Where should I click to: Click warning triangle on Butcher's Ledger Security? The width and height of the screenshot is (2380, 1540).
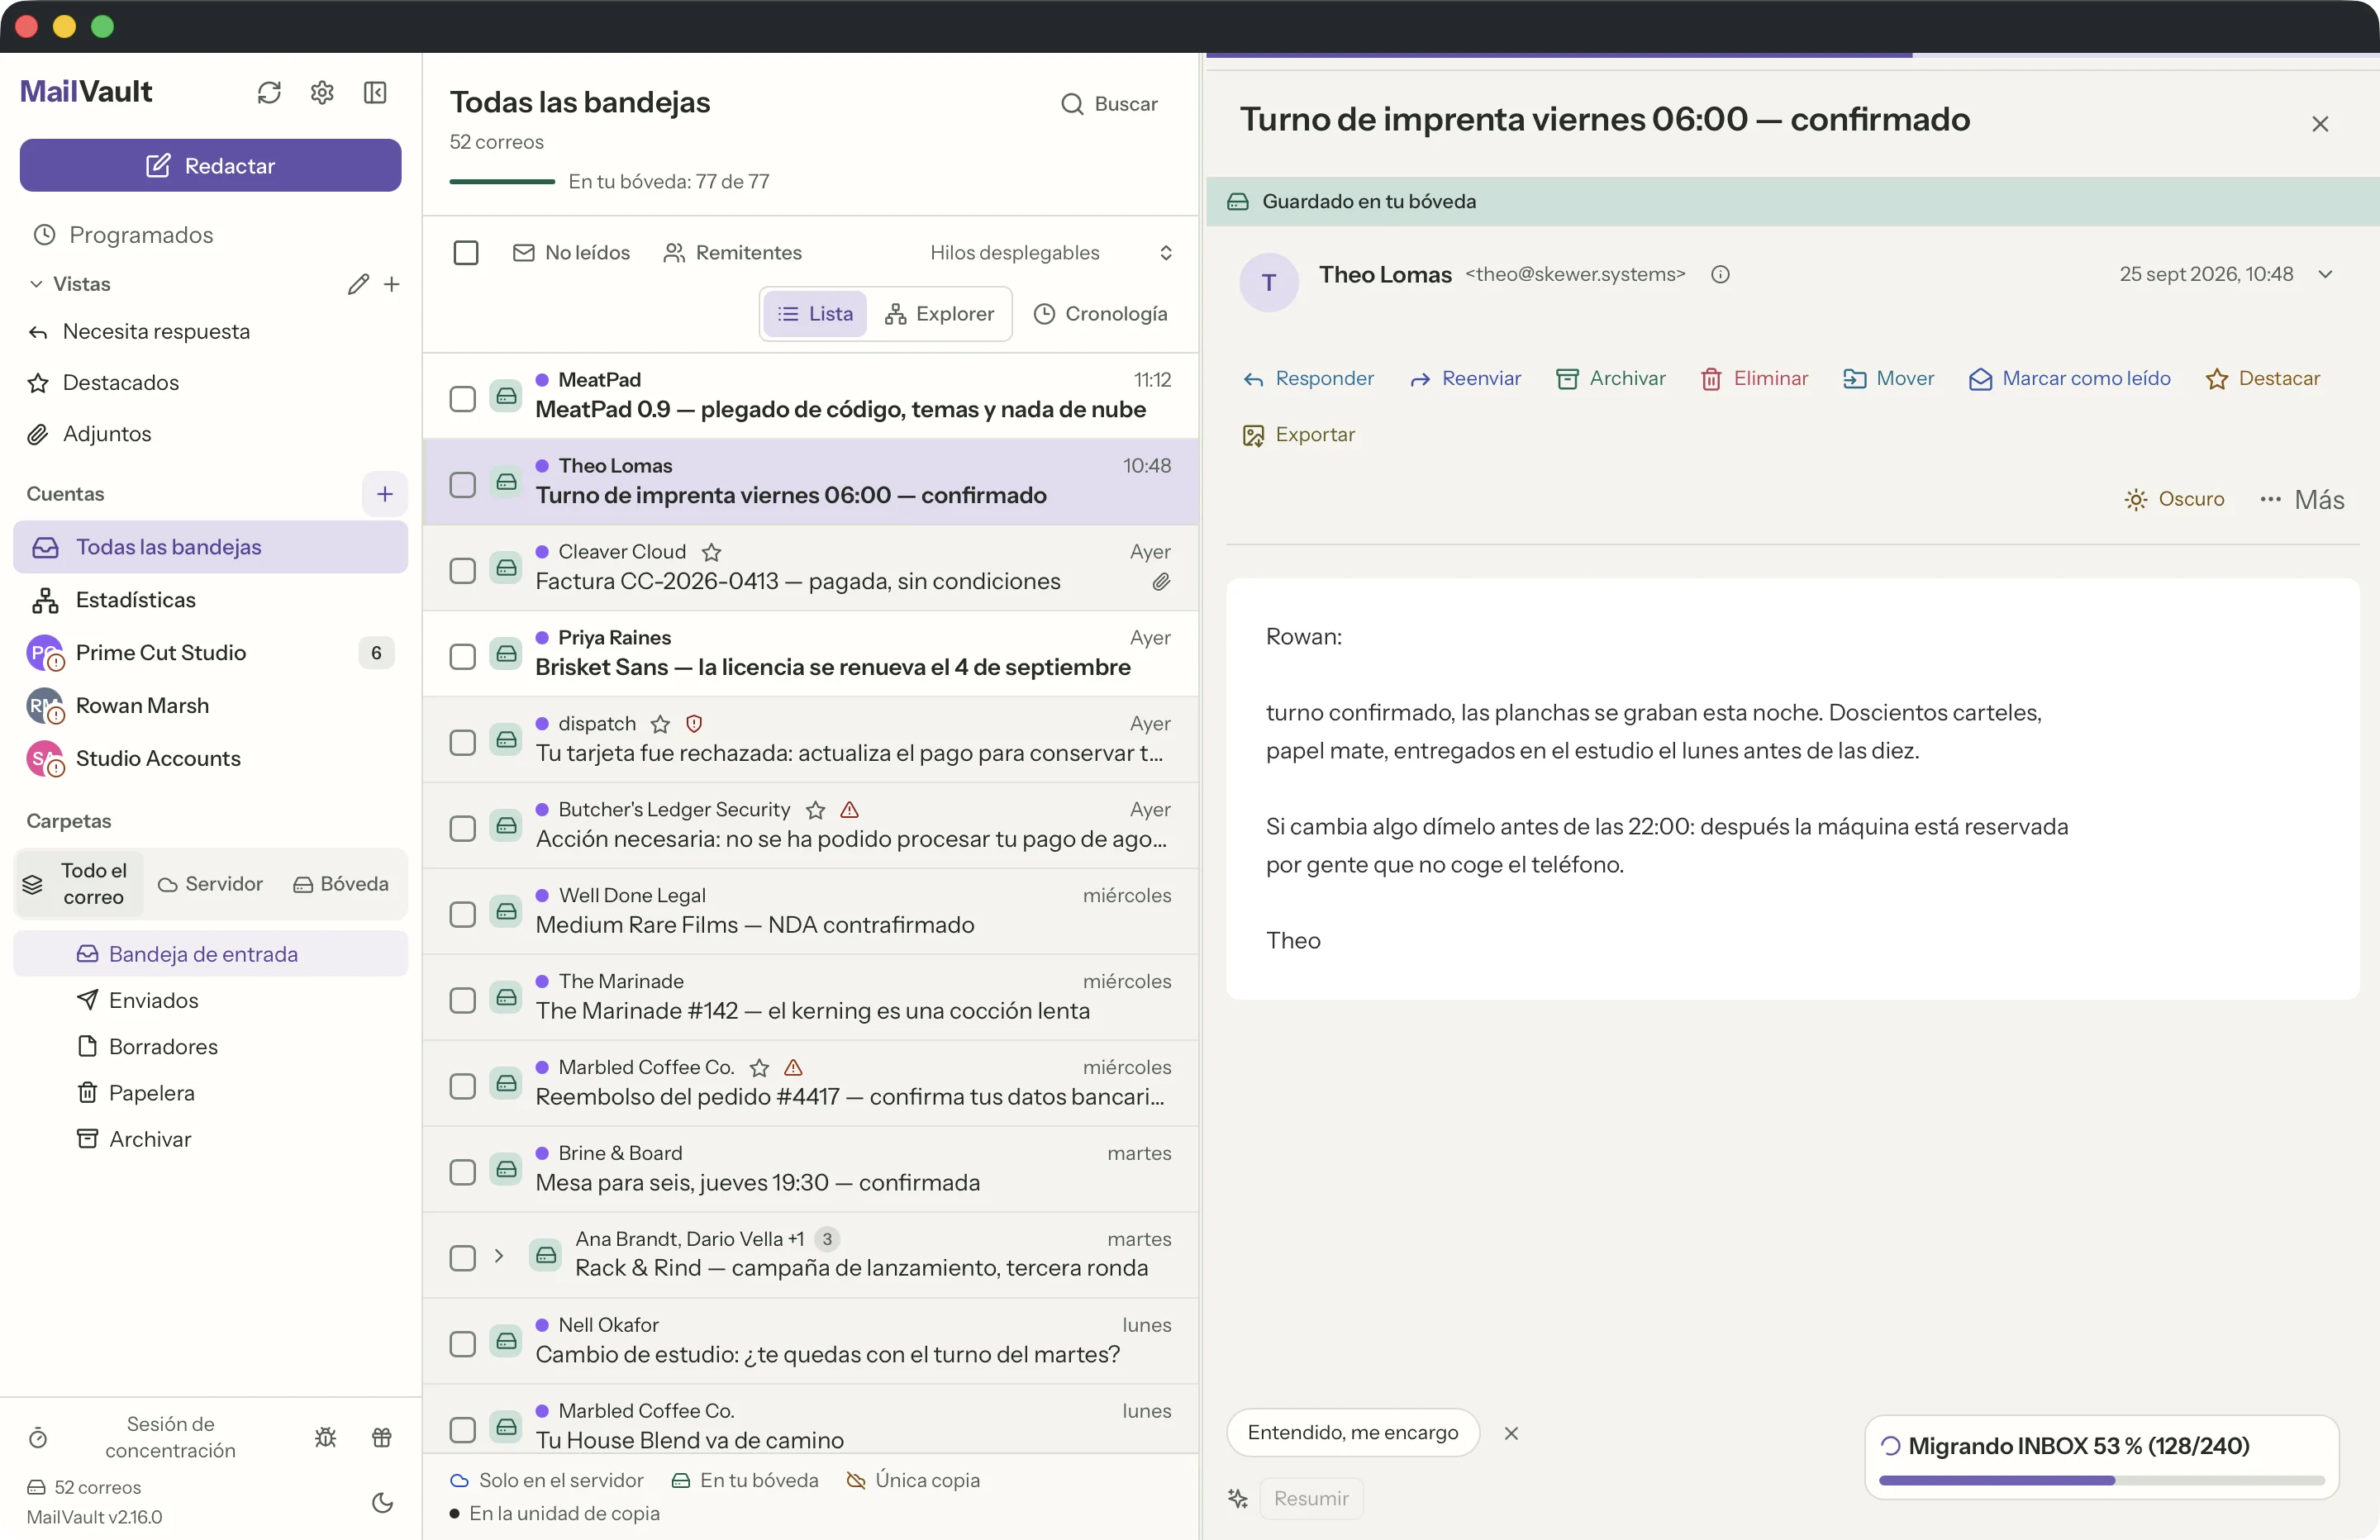[x=849, y=810]
